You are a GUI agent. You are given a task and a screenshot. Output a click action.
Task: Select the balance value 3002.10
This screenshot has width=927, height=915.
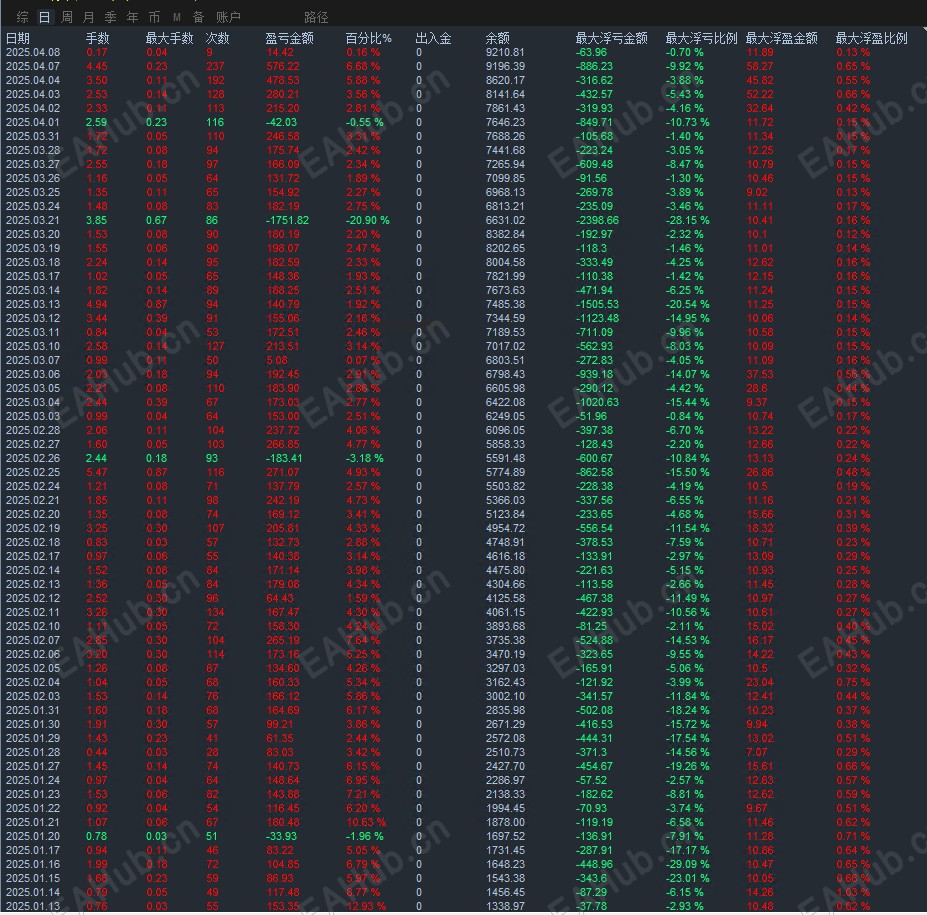(505, 696)
